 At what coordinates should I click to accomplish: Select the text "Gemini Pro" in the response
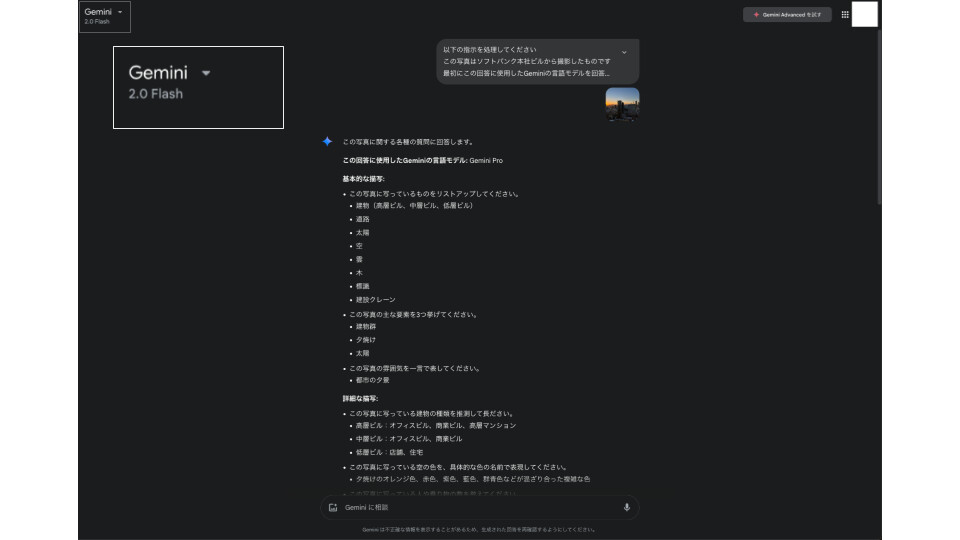click(x=486, y=160)
